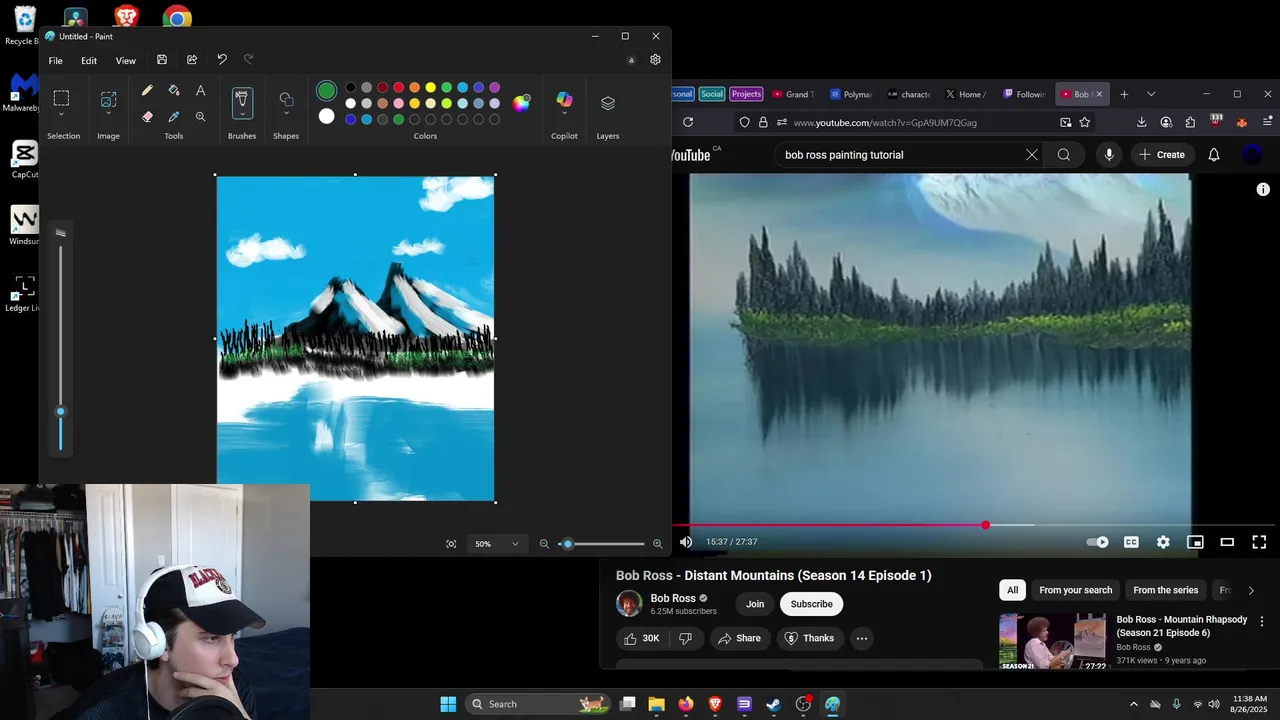
Task: Like the video with 30K likes
Action: pos(642,638)
